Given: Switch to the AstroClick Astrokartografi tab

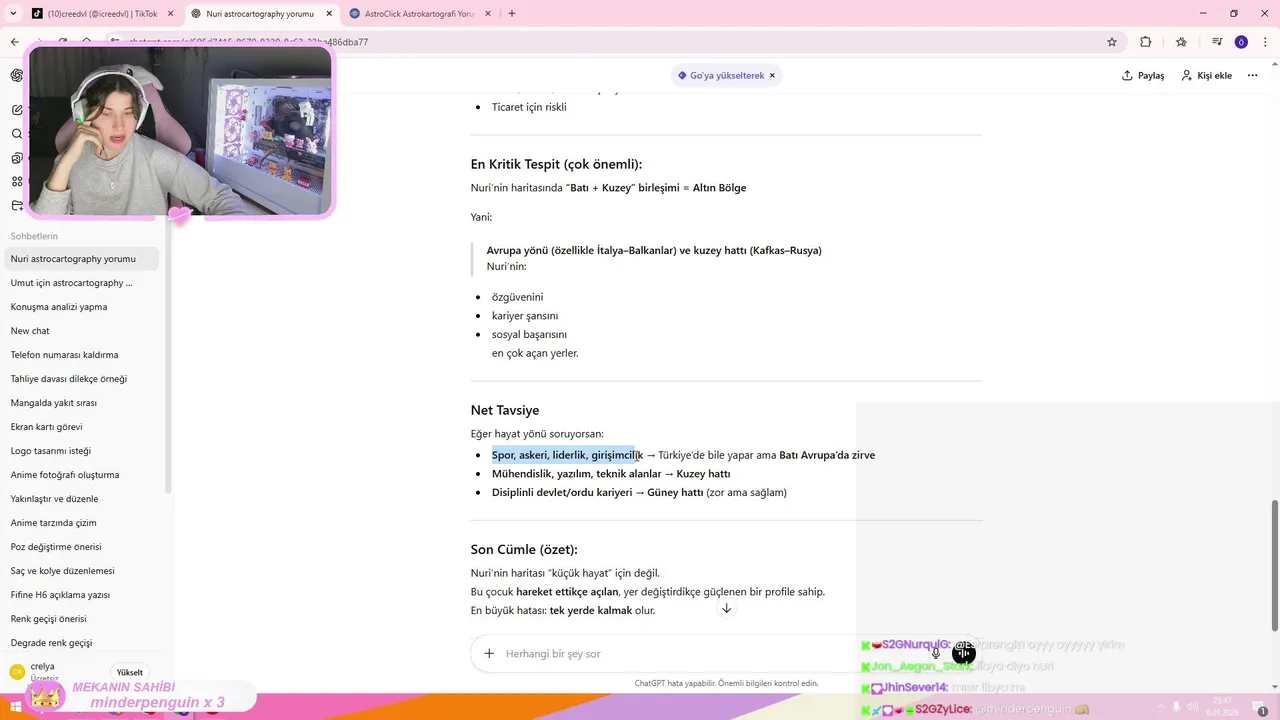Looking at the screenshot, I should (418, 14).
